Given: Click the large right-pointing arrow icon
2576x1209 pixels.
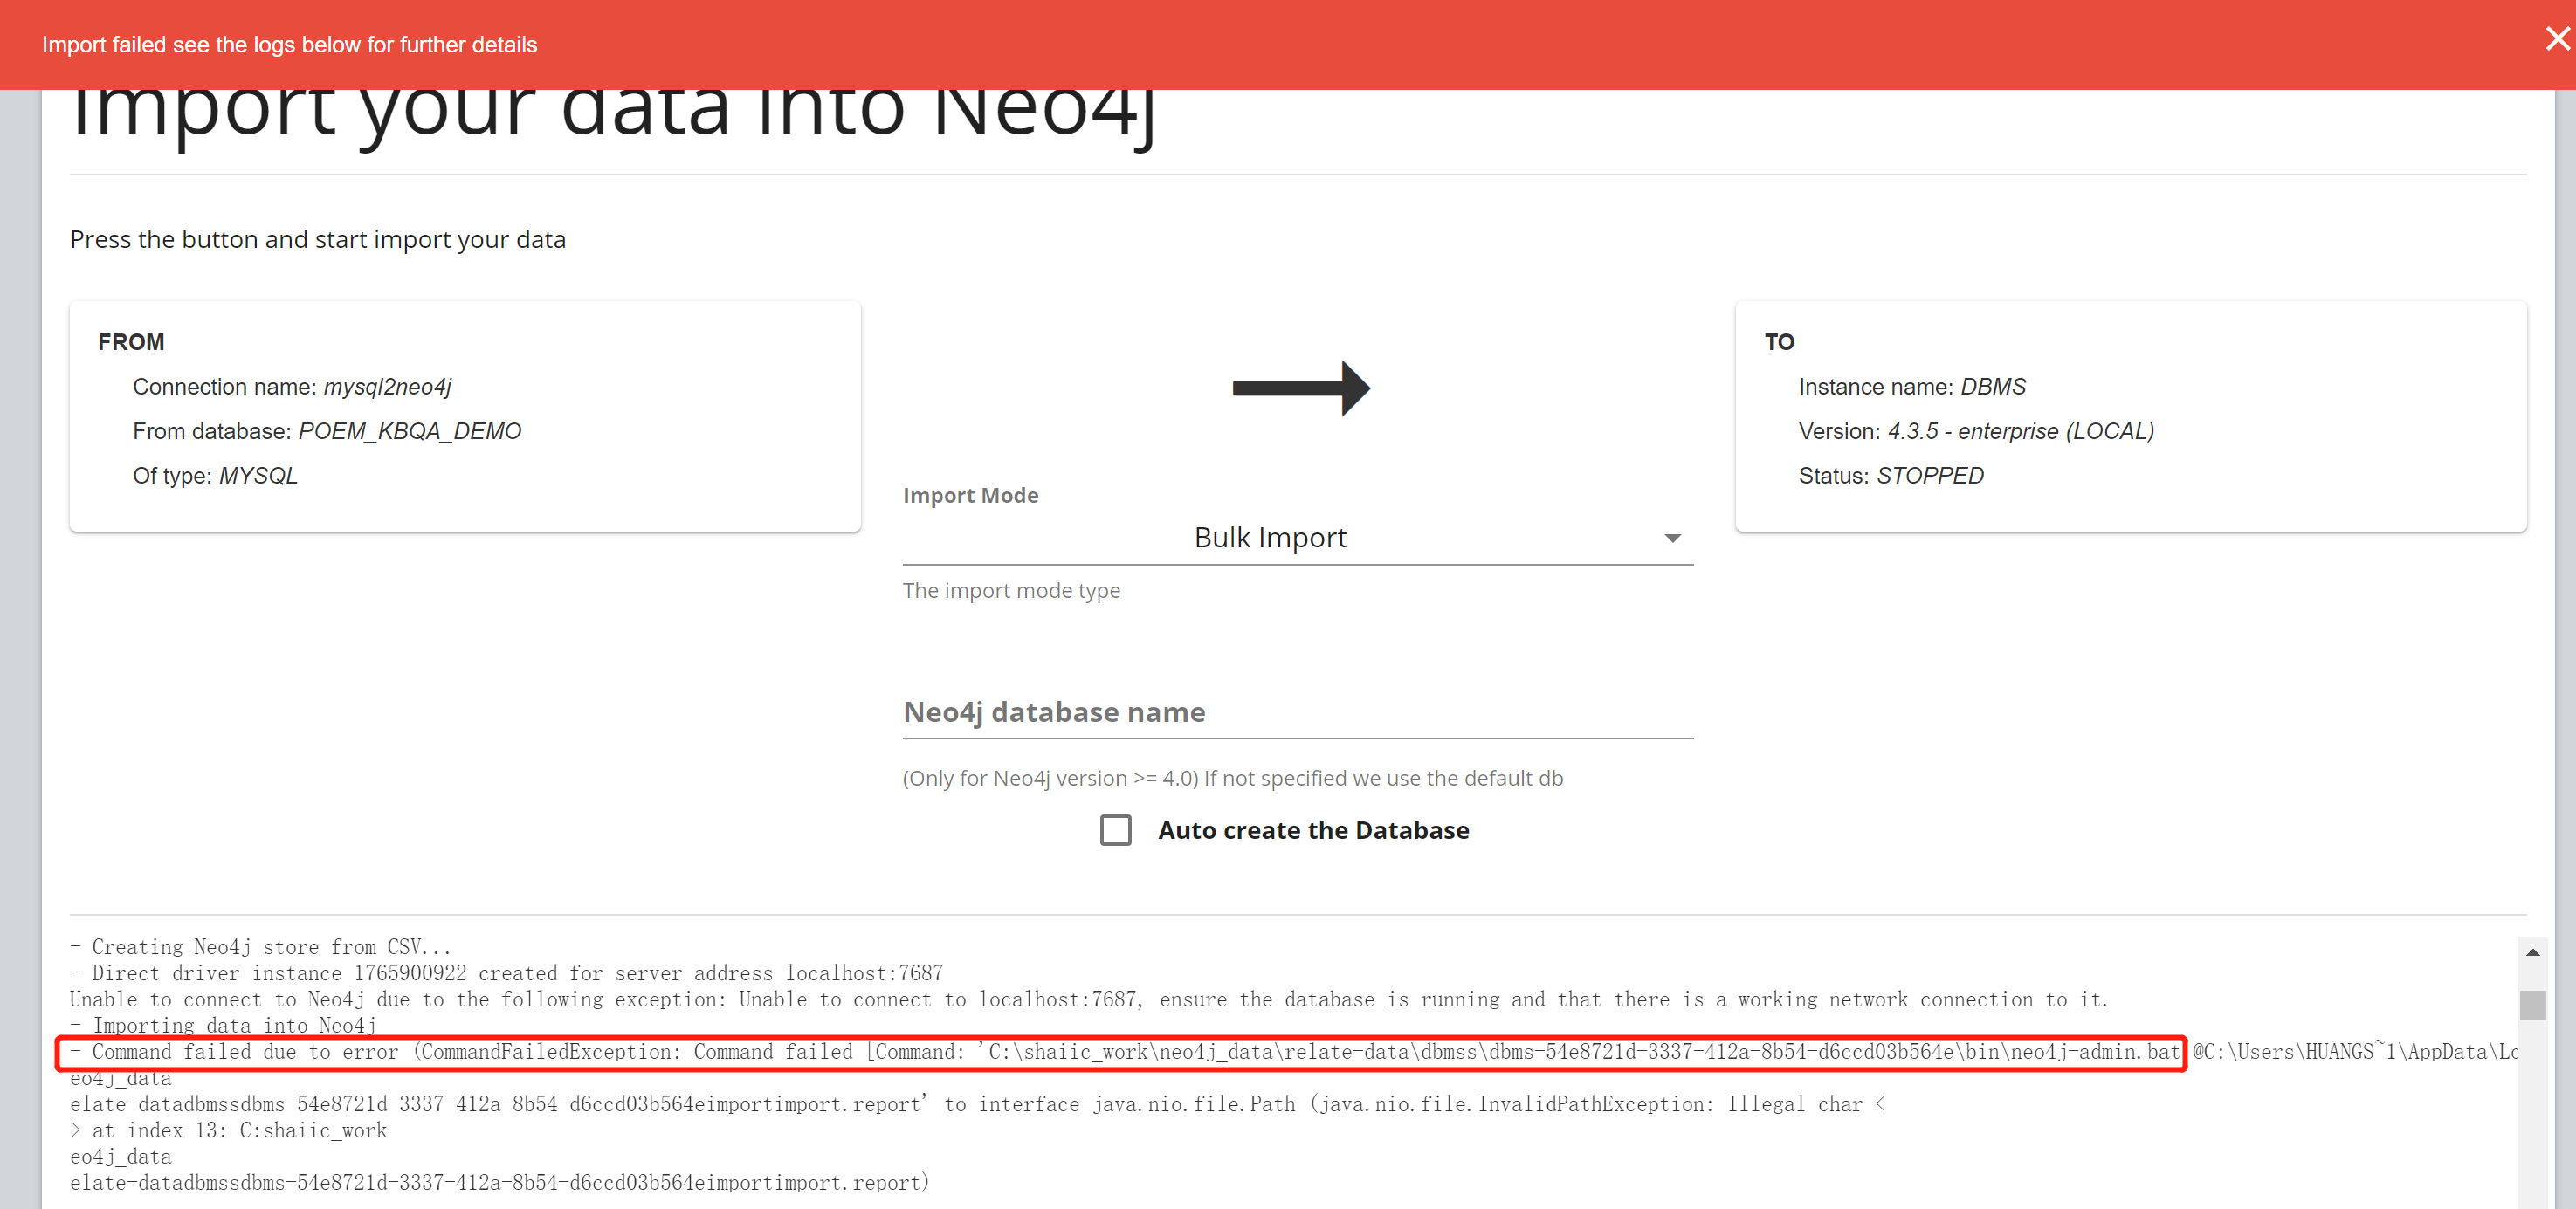Looking at the screenshot, I should 1300,388.
